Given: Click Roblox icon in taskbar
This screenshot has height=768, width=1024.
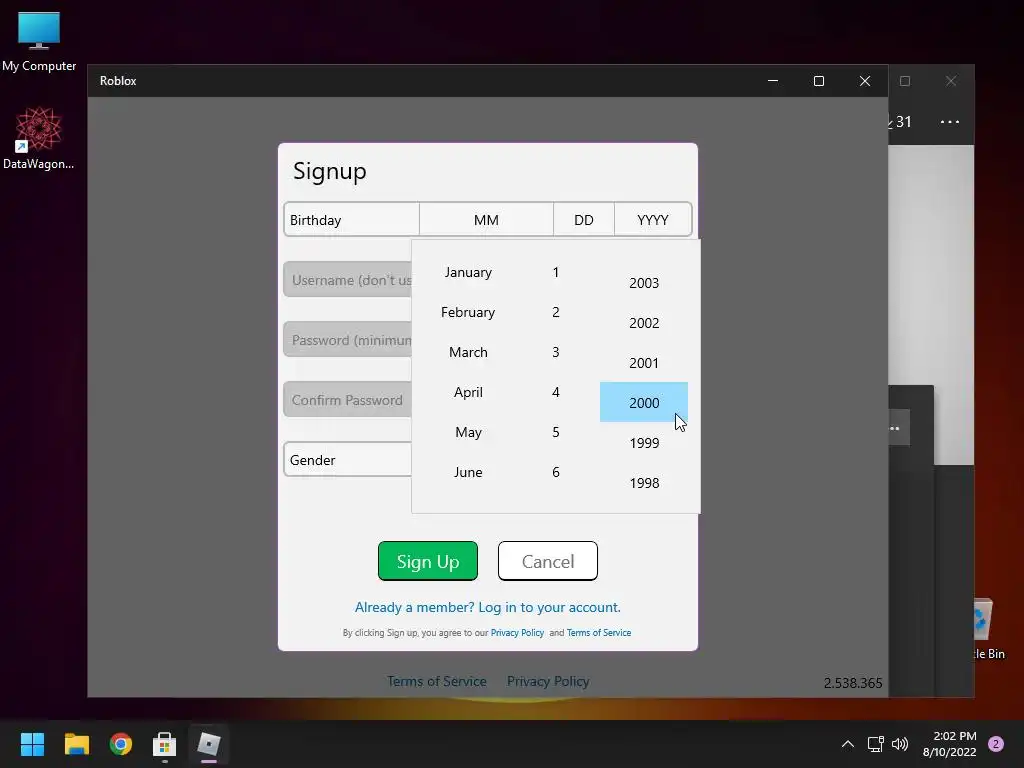Looking at the screenshot, I should 208,744.
